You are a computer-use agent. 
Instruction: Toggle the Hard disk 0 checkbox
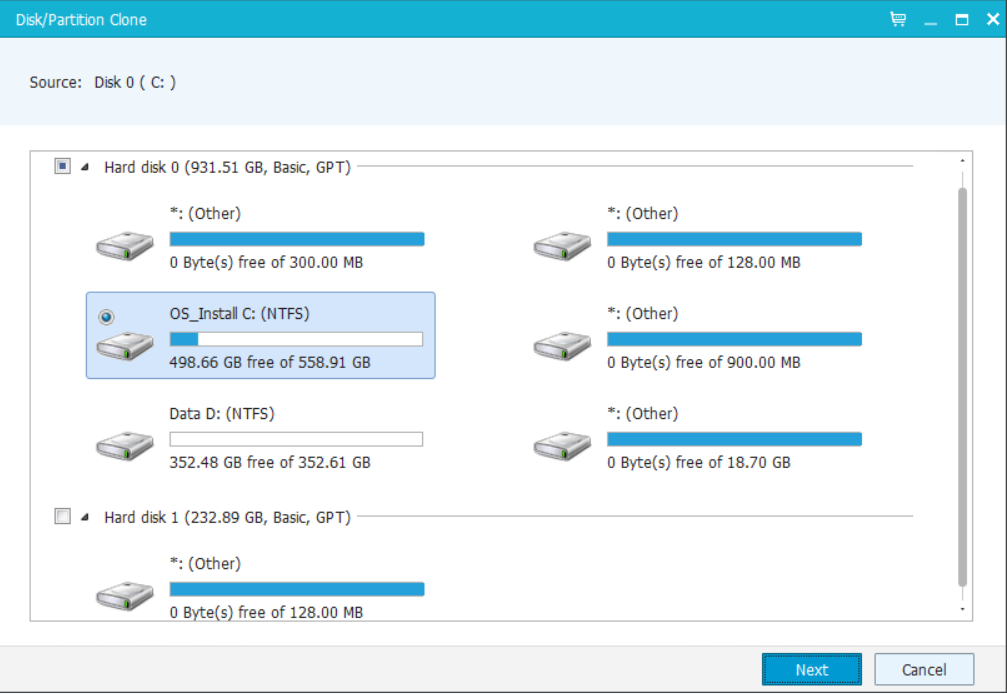tap(62, 166)
